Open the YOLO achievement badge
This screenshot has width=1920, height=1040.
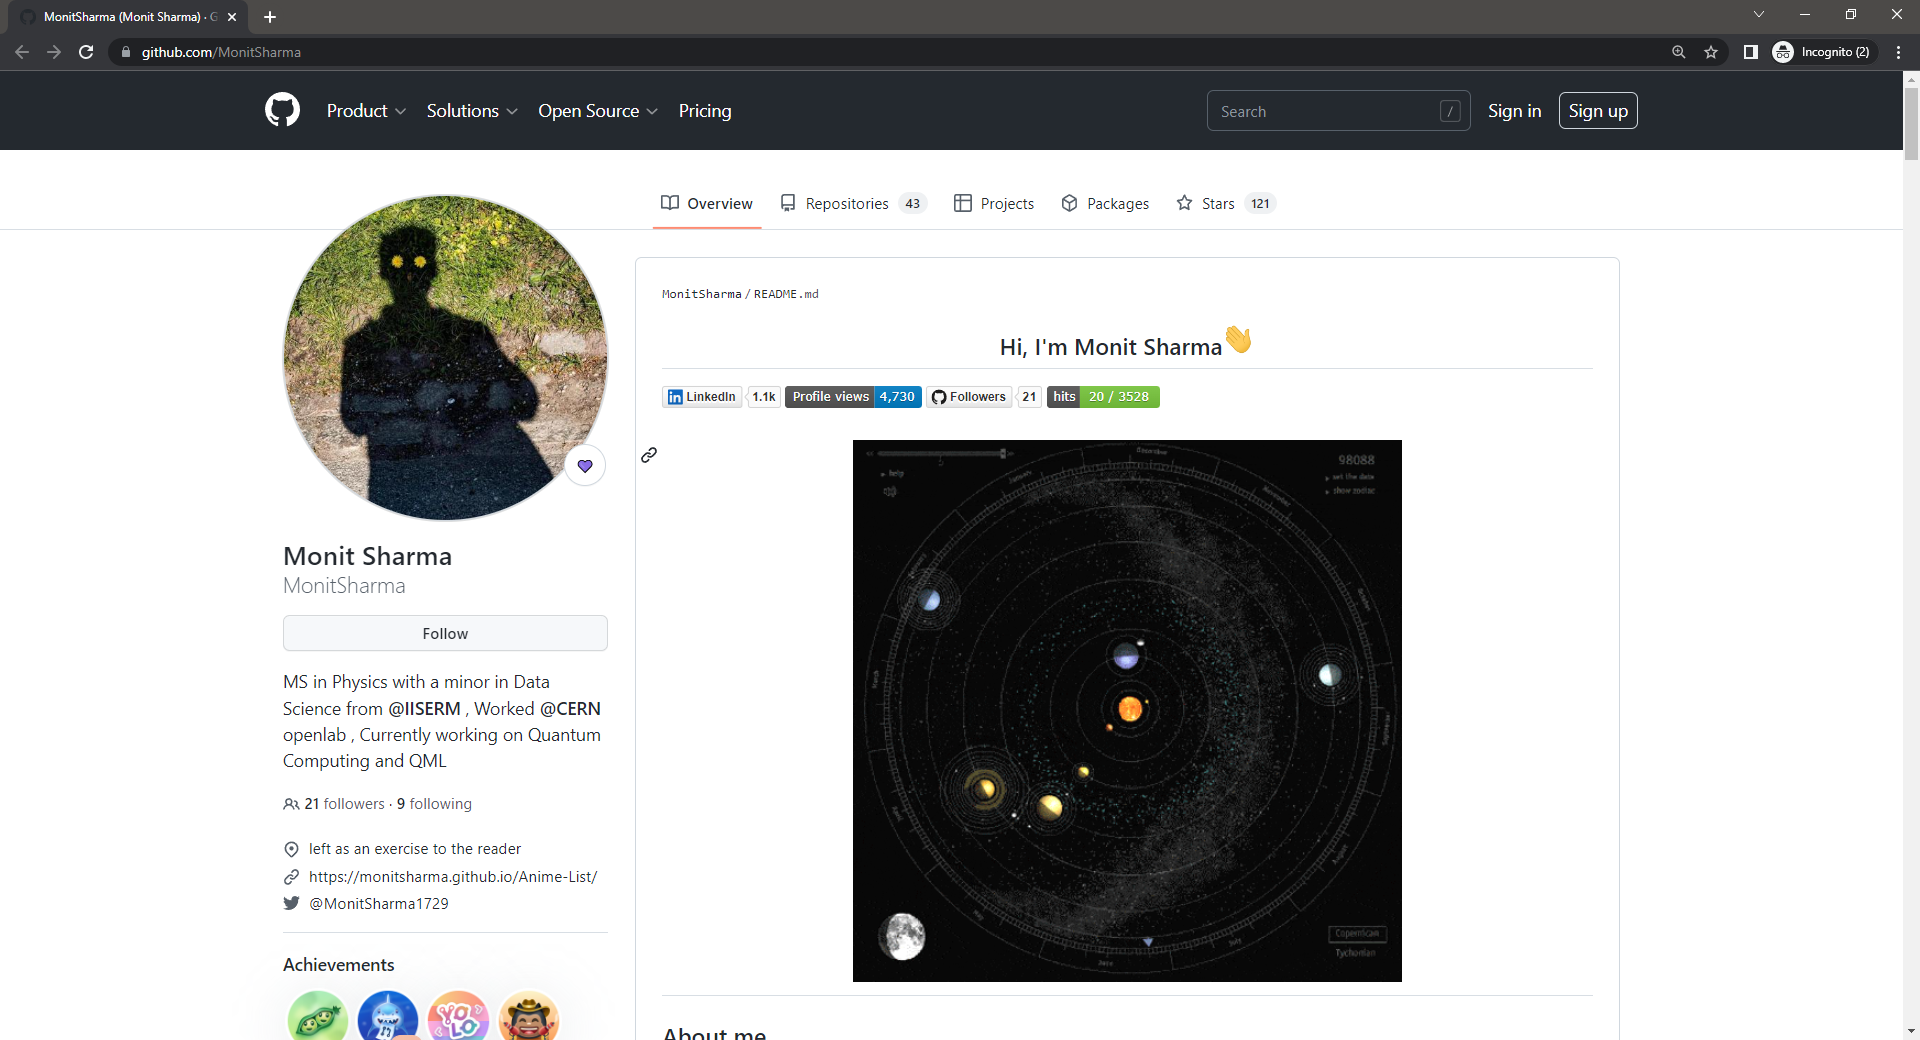click(x=458, y=1017)
